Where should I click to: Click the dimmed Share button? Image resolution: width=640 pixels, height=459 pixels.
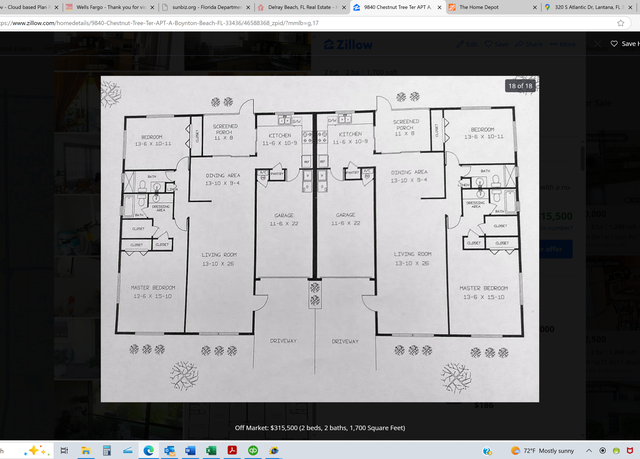tap(529, 44)
